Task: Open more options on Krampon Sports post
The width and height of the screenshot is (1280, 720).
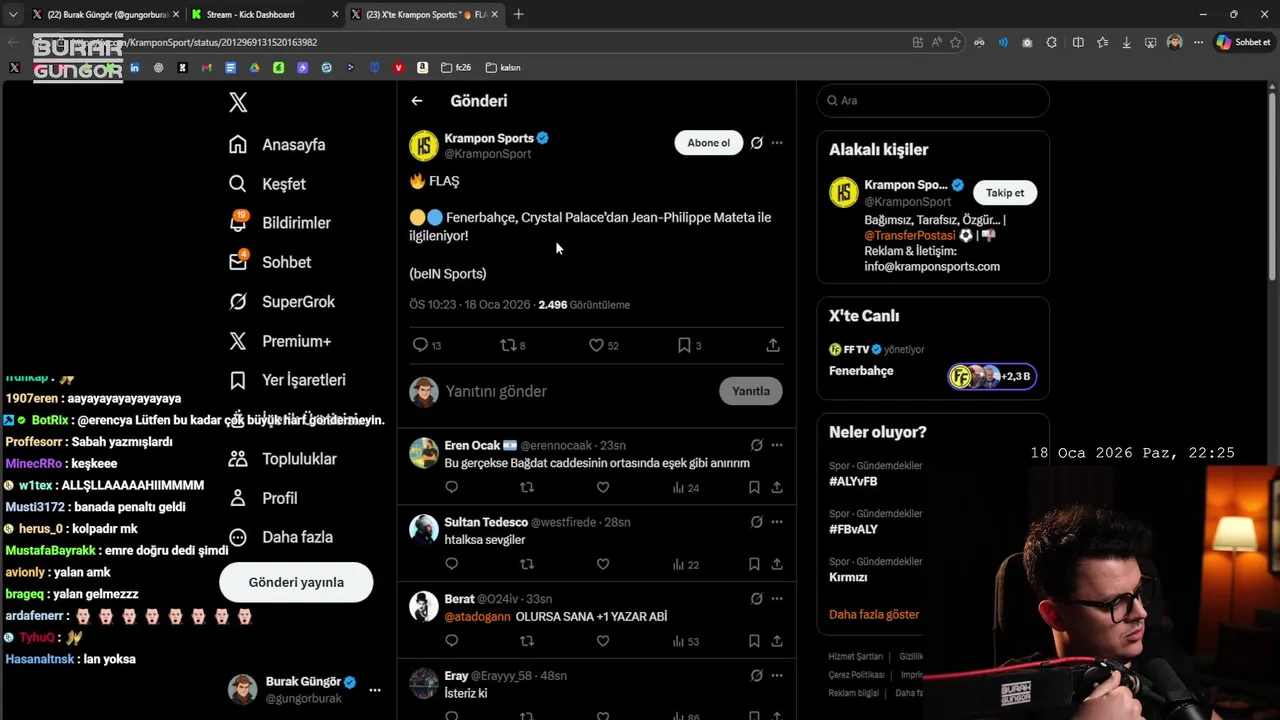Action: pos(777,143)
